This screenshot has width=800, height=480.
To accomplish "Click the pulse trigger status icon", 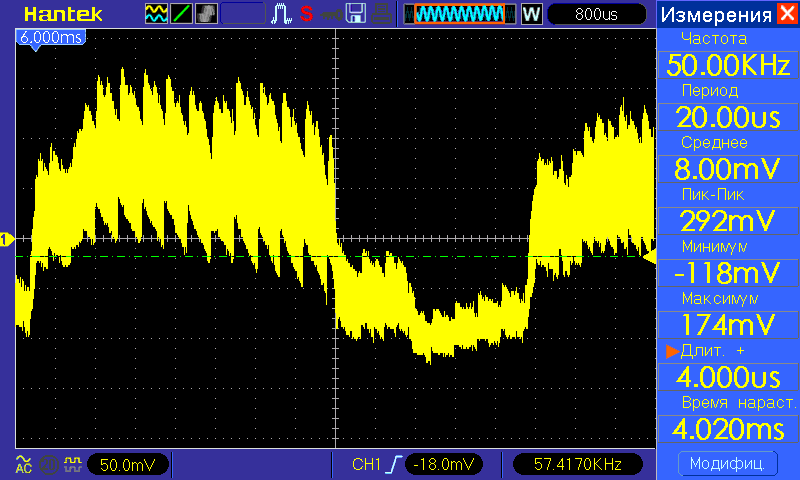I will 283,14.
